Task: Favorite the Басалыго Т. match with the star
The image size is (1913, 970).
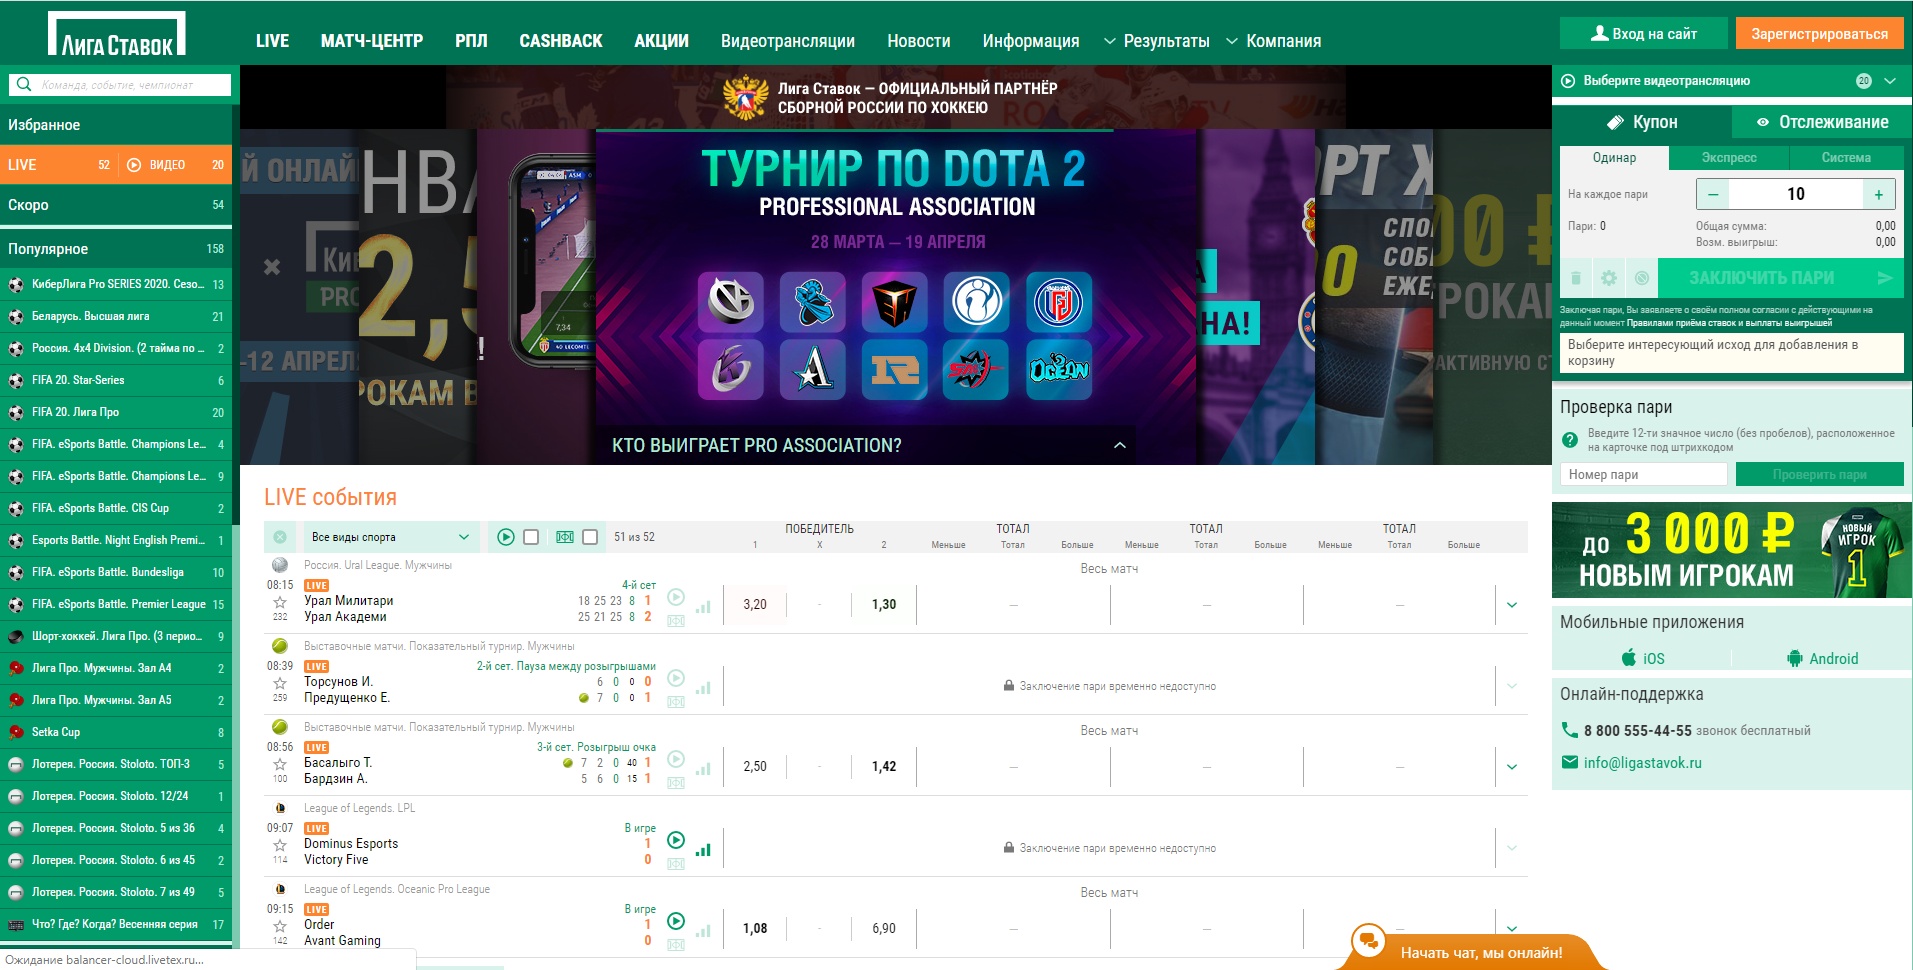Action: click(x=280, y=764)
